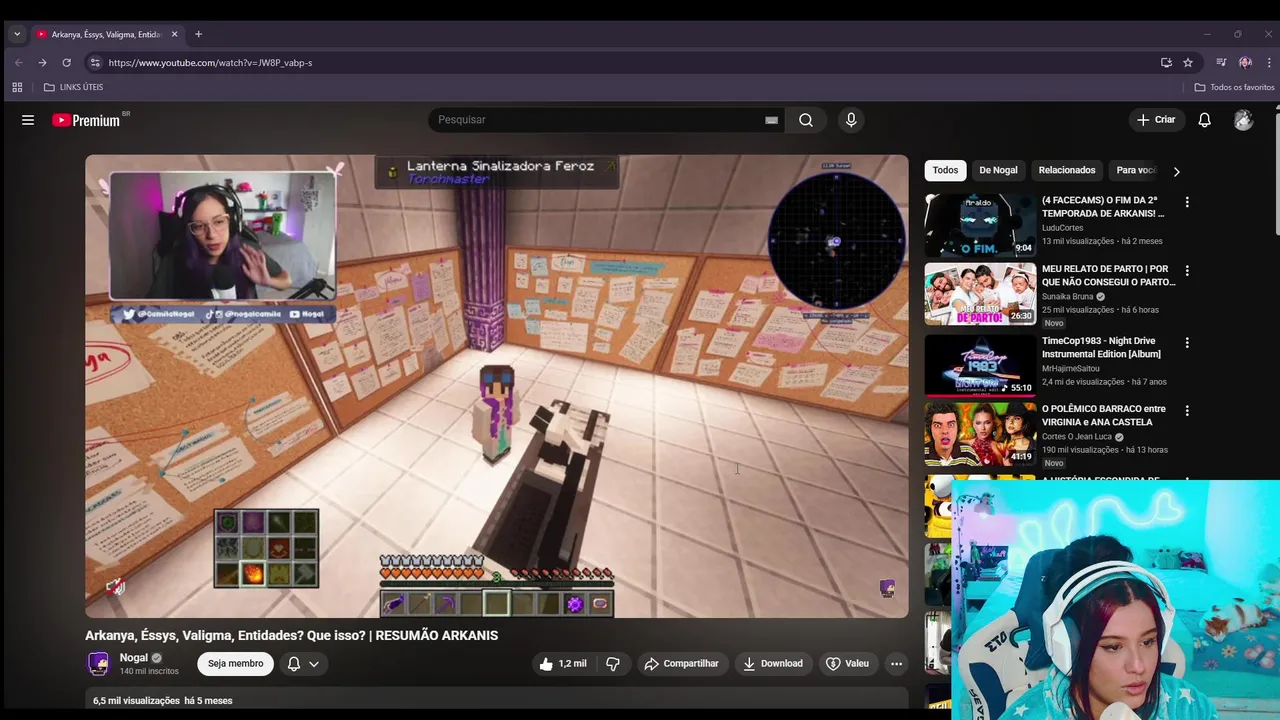This screenshot has height=720, width=1280.
Task: Open the POLÊMICO BARRACO video thumbnail
Action: tap(980, 433)
